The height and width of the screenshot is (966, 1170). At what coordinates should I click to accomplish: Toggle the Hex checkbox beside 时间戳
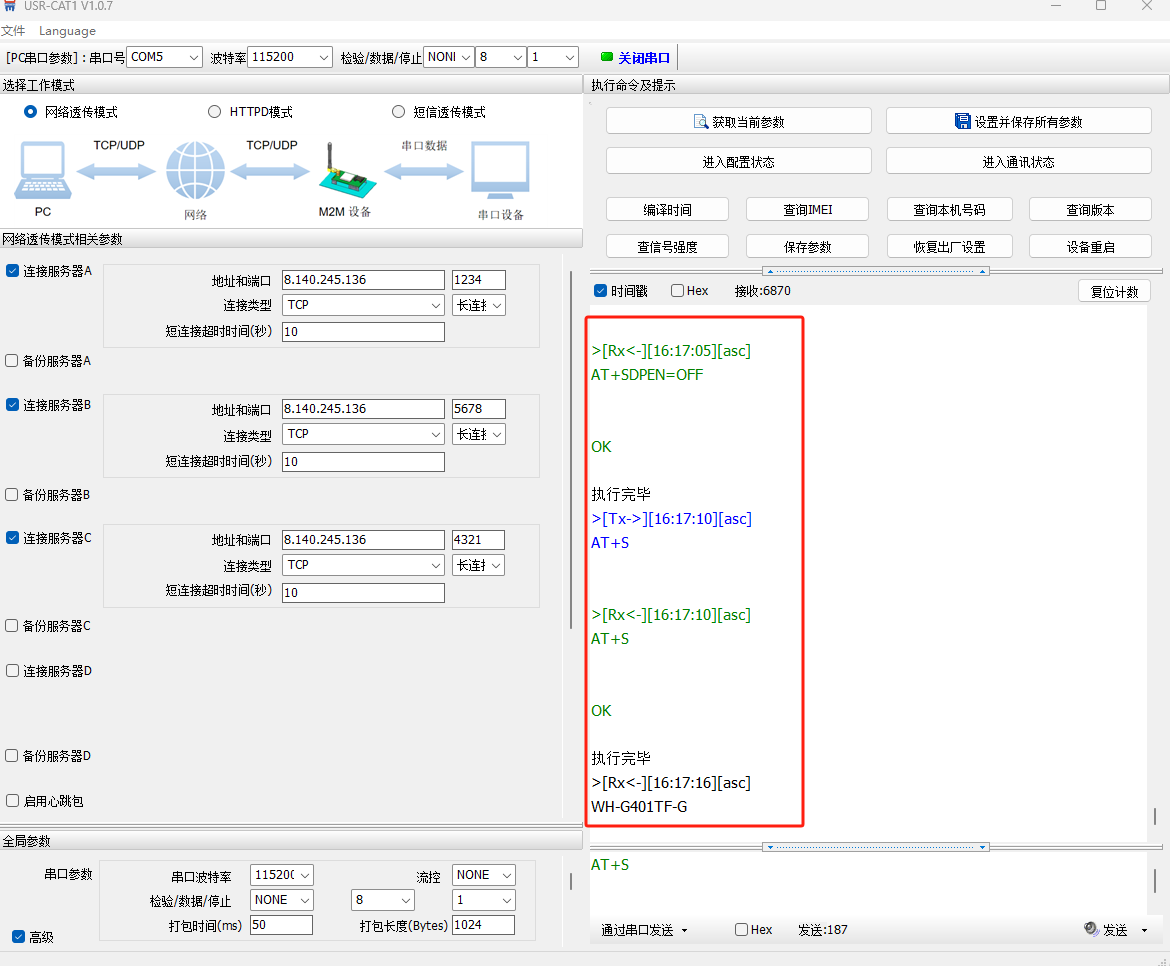678,291
